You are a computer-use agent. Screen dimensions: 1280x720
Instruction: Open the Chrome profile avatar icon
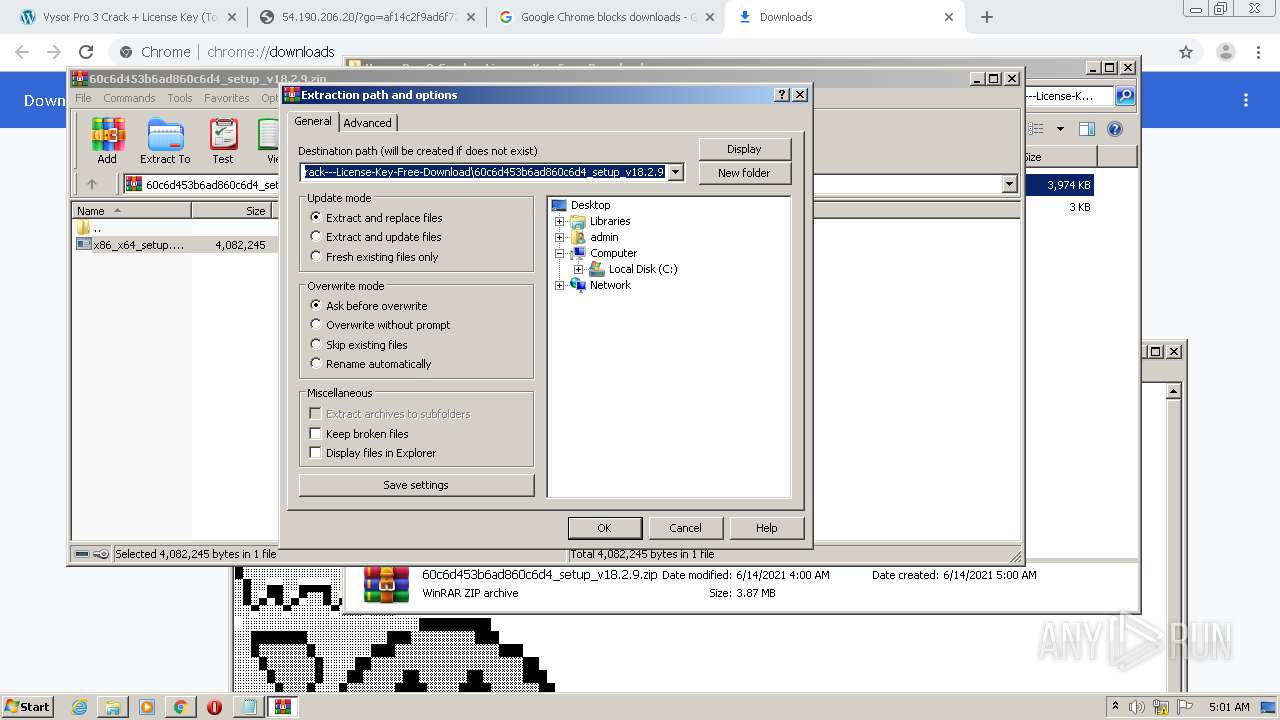click(x=1225, y=52)
